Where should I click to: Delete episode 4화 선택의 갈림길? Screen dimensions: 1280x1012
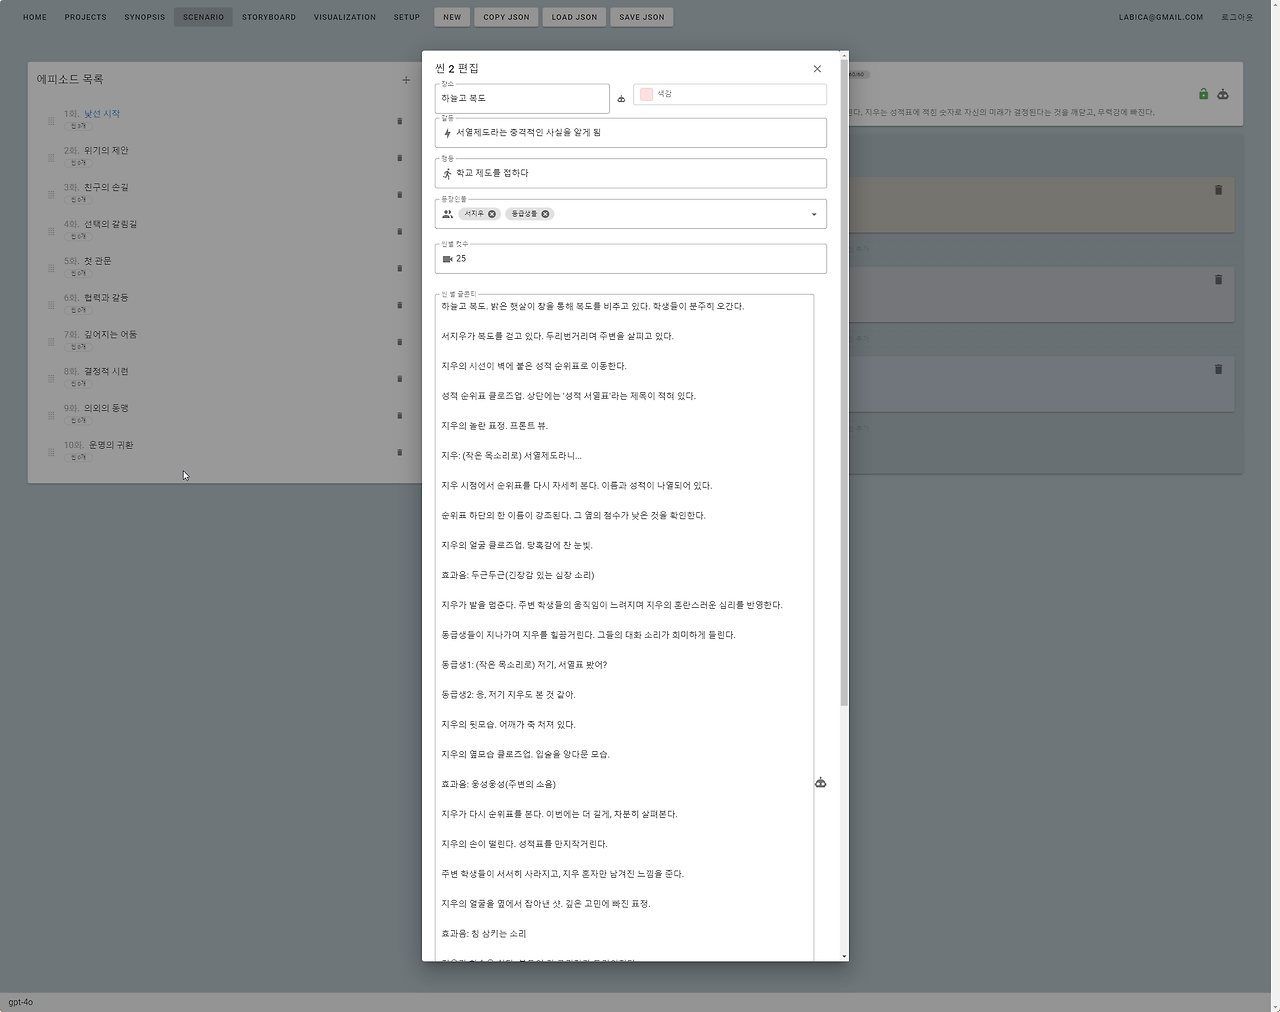pyautogui.click(x=400, y=231)
